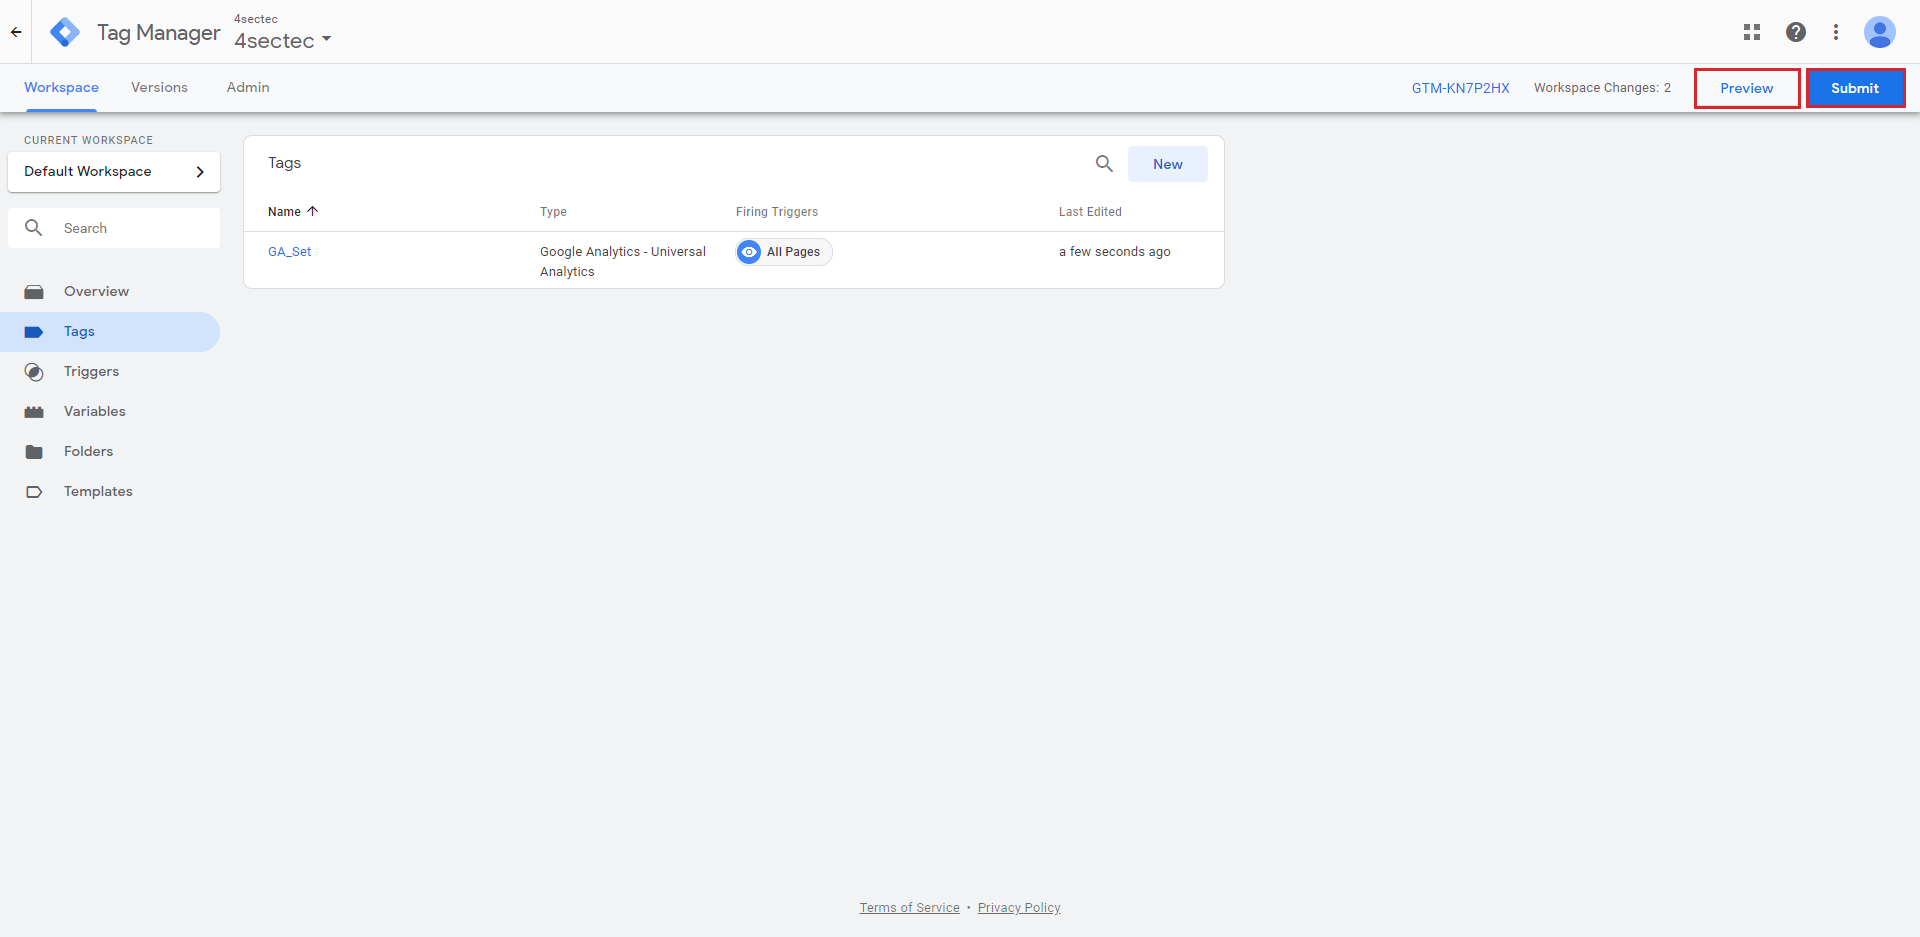
Task: Click the search magnifier in Tags panel
Action: coord(1104,163)
